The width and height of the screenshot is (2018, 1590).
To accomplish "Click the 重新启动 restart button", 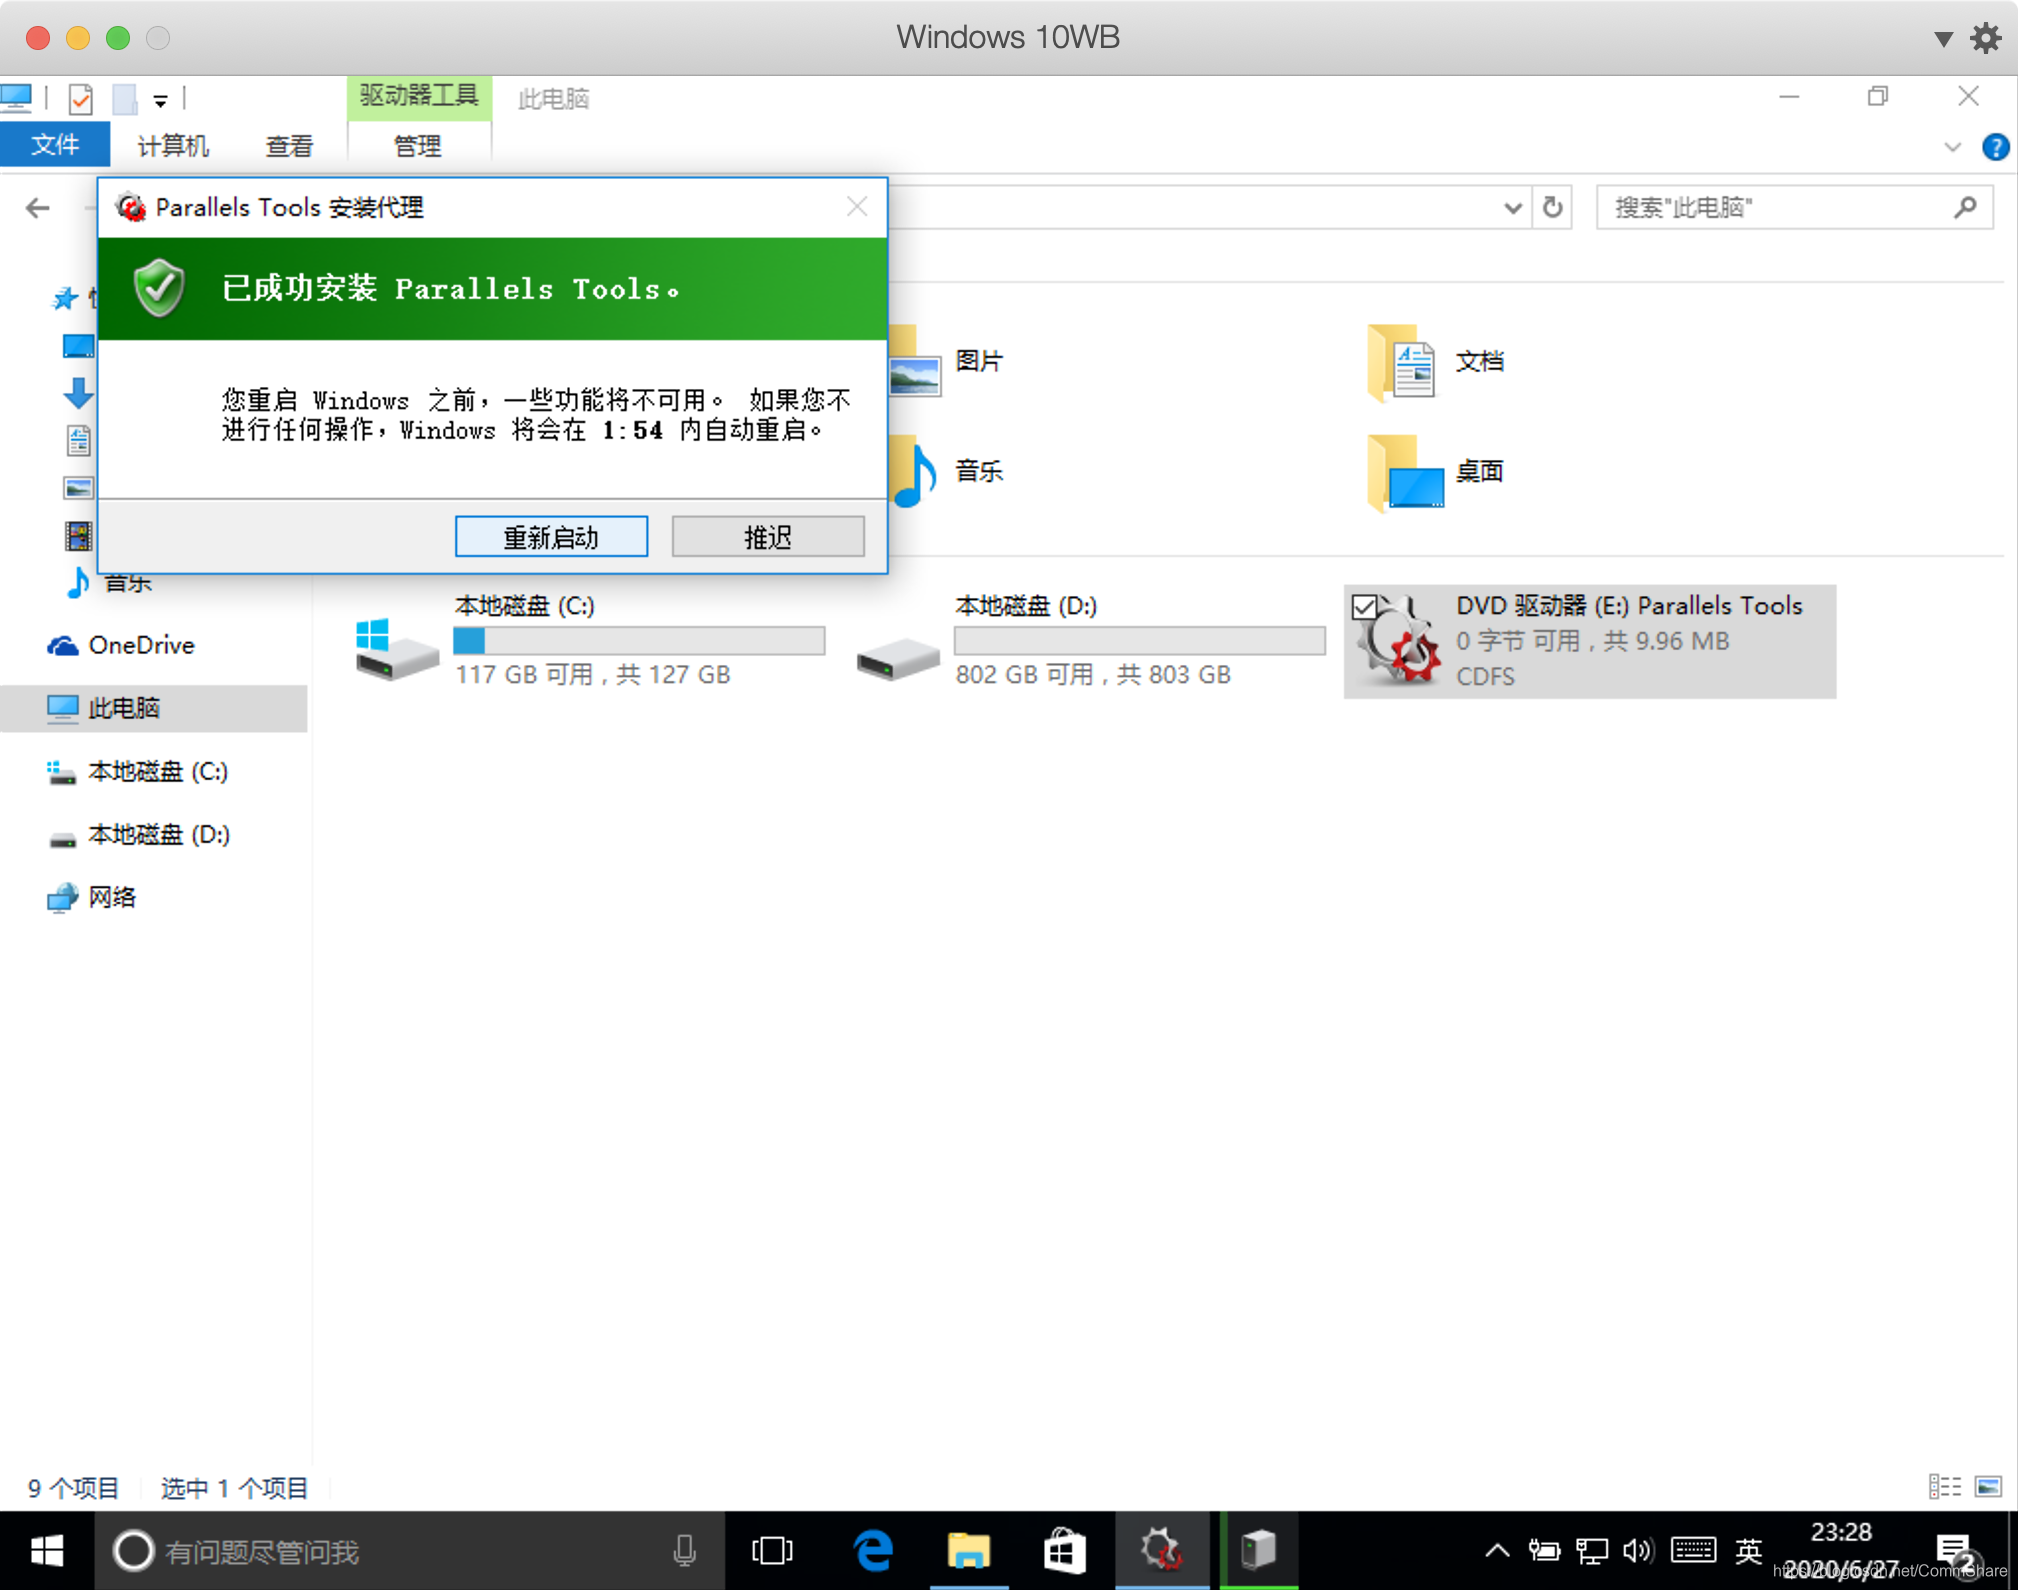I will pyautogui.click(x=551, y=537).
